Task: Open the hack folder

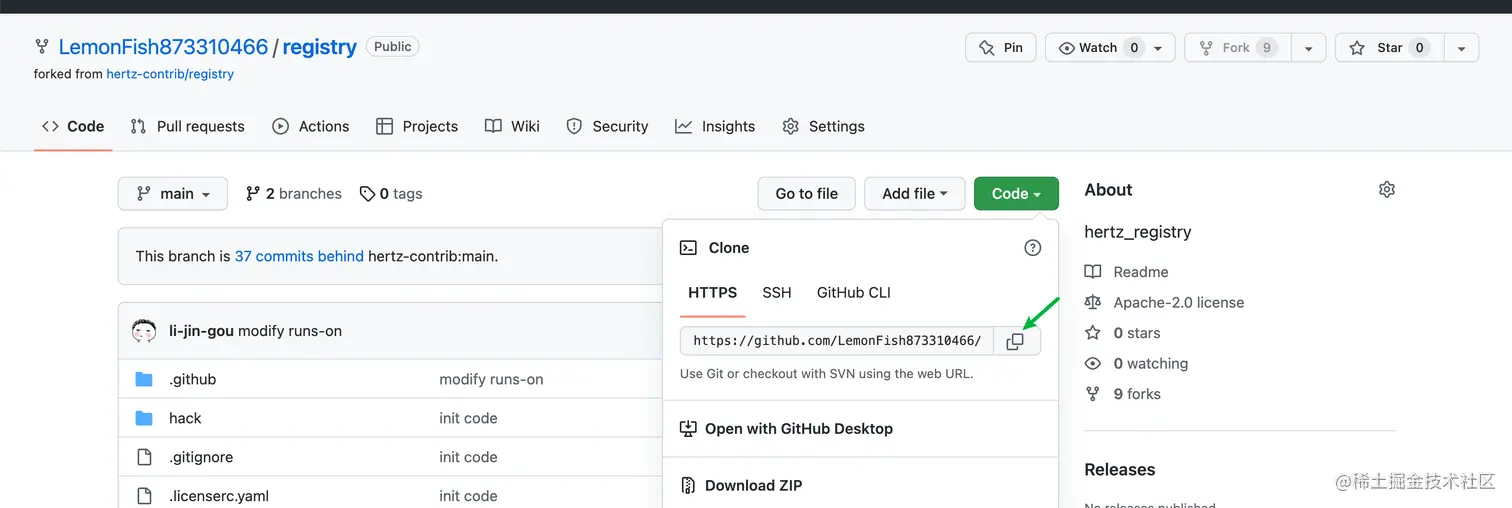Action: [x=185, y=418]
